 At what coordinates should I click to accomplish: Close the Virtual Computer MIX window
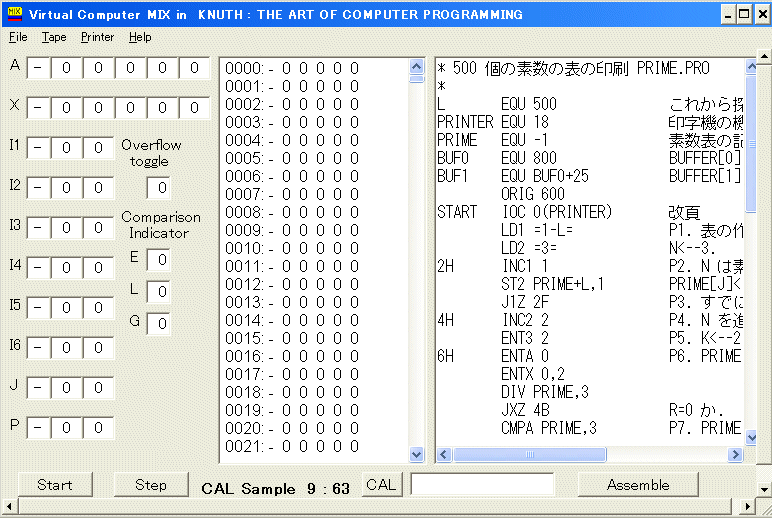[x=762, y=15]
